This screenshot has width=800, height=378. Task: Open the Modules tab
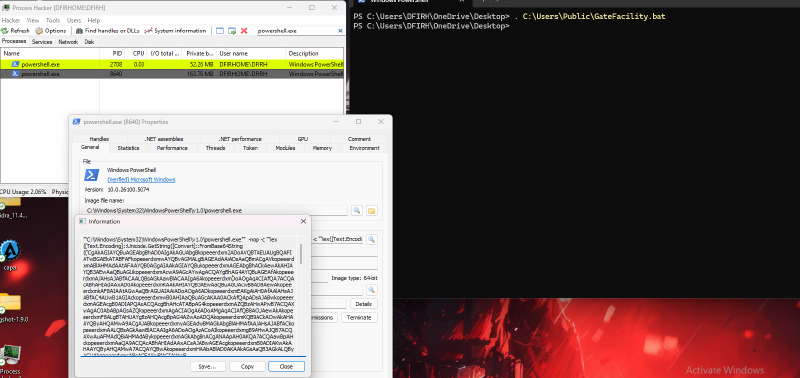tap(285, 148)
